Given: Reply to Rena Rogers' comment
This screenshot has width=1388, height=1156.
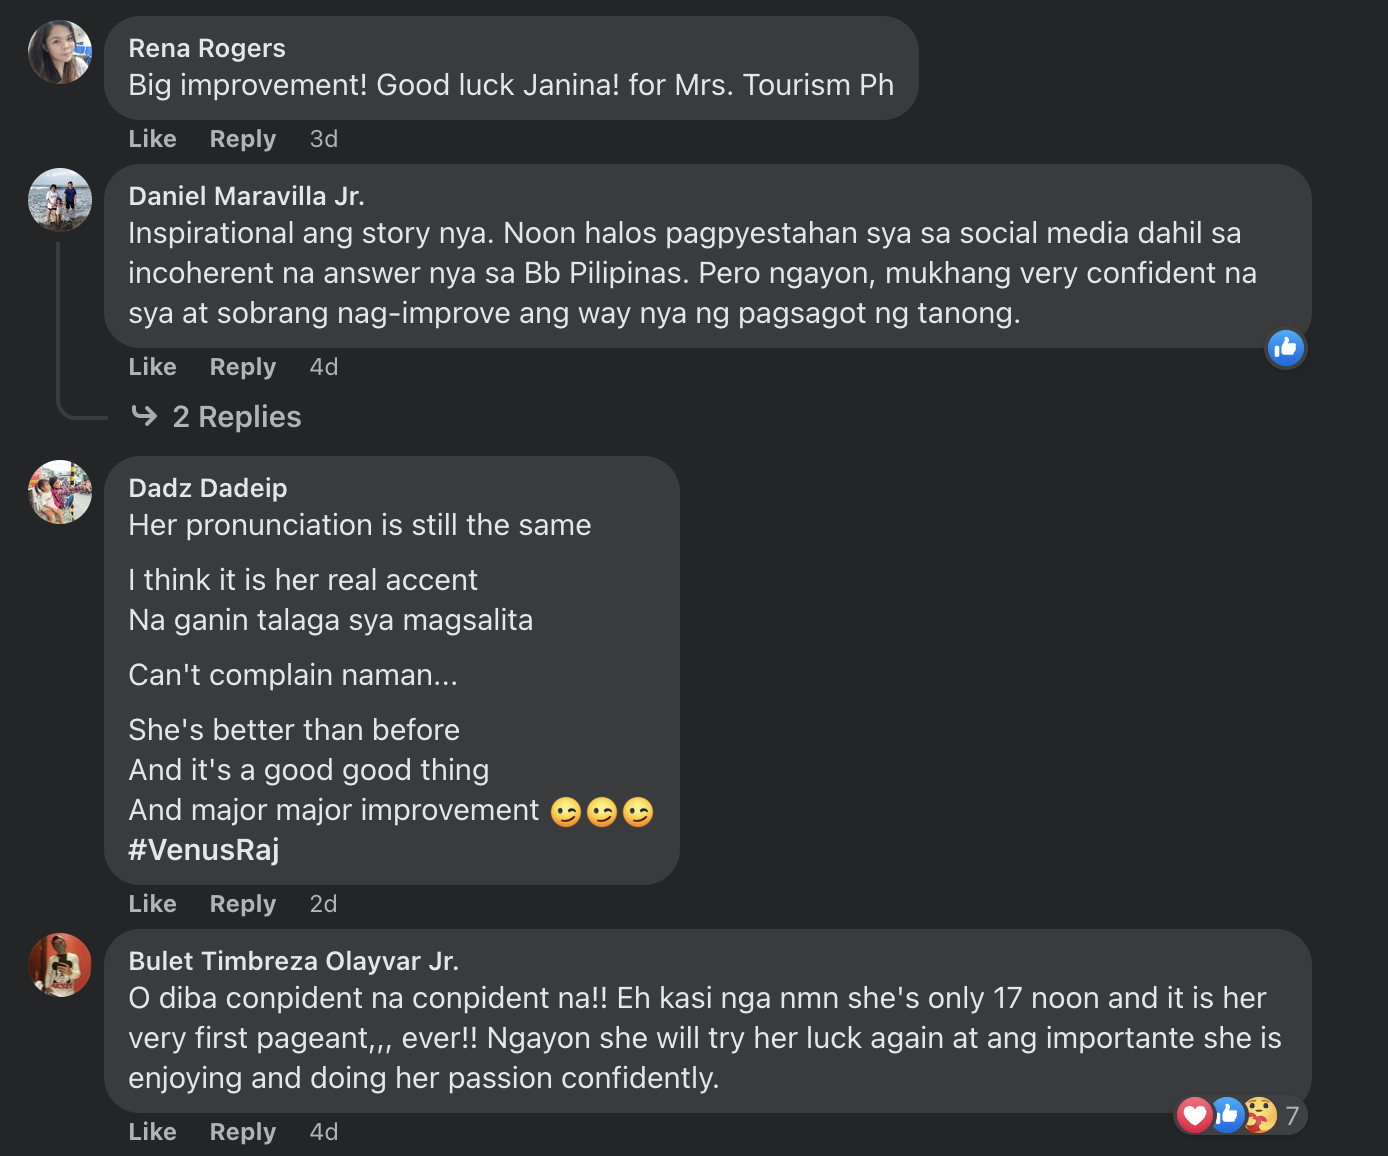Looking at the screenshot, I should [x=242, y=139].
